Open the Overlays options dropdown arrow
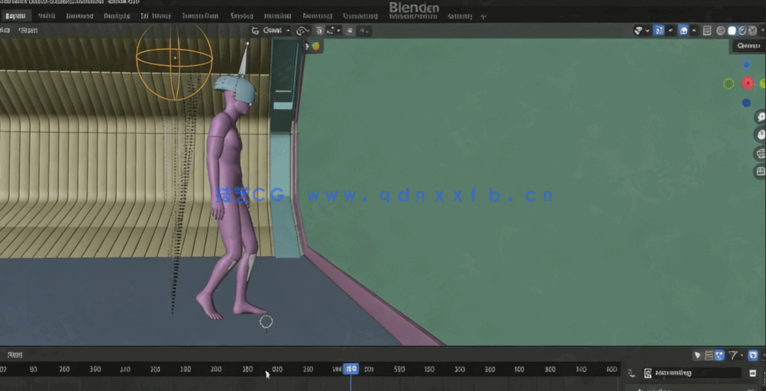The height and width of the screenshot is (391, 766). tap(694, 31)
